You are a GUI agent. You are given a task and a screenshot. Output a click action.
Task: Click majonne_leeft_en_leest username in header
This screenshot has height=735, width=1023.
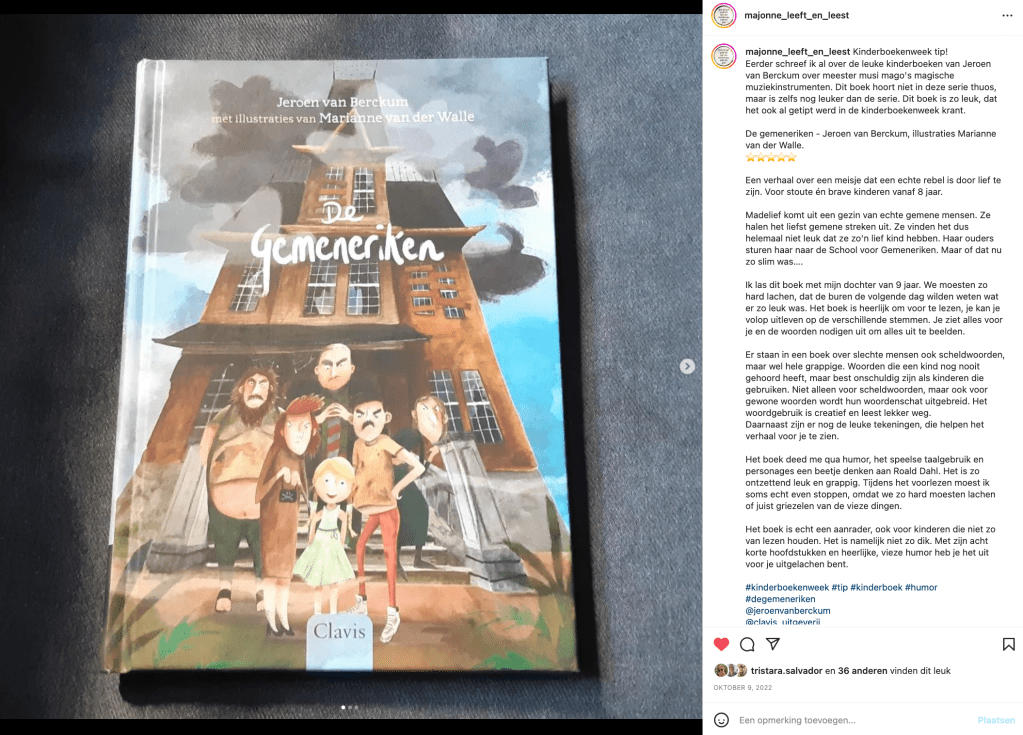point(797,16)
